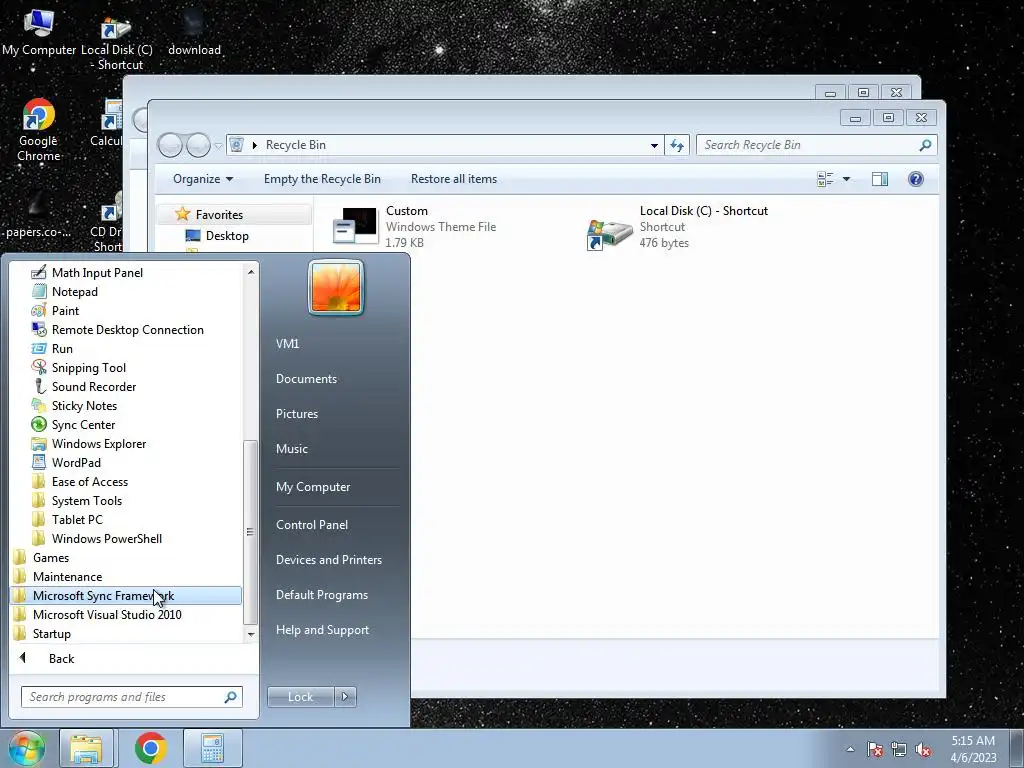Expand the Windows PowerShell folder

[106, 538]
